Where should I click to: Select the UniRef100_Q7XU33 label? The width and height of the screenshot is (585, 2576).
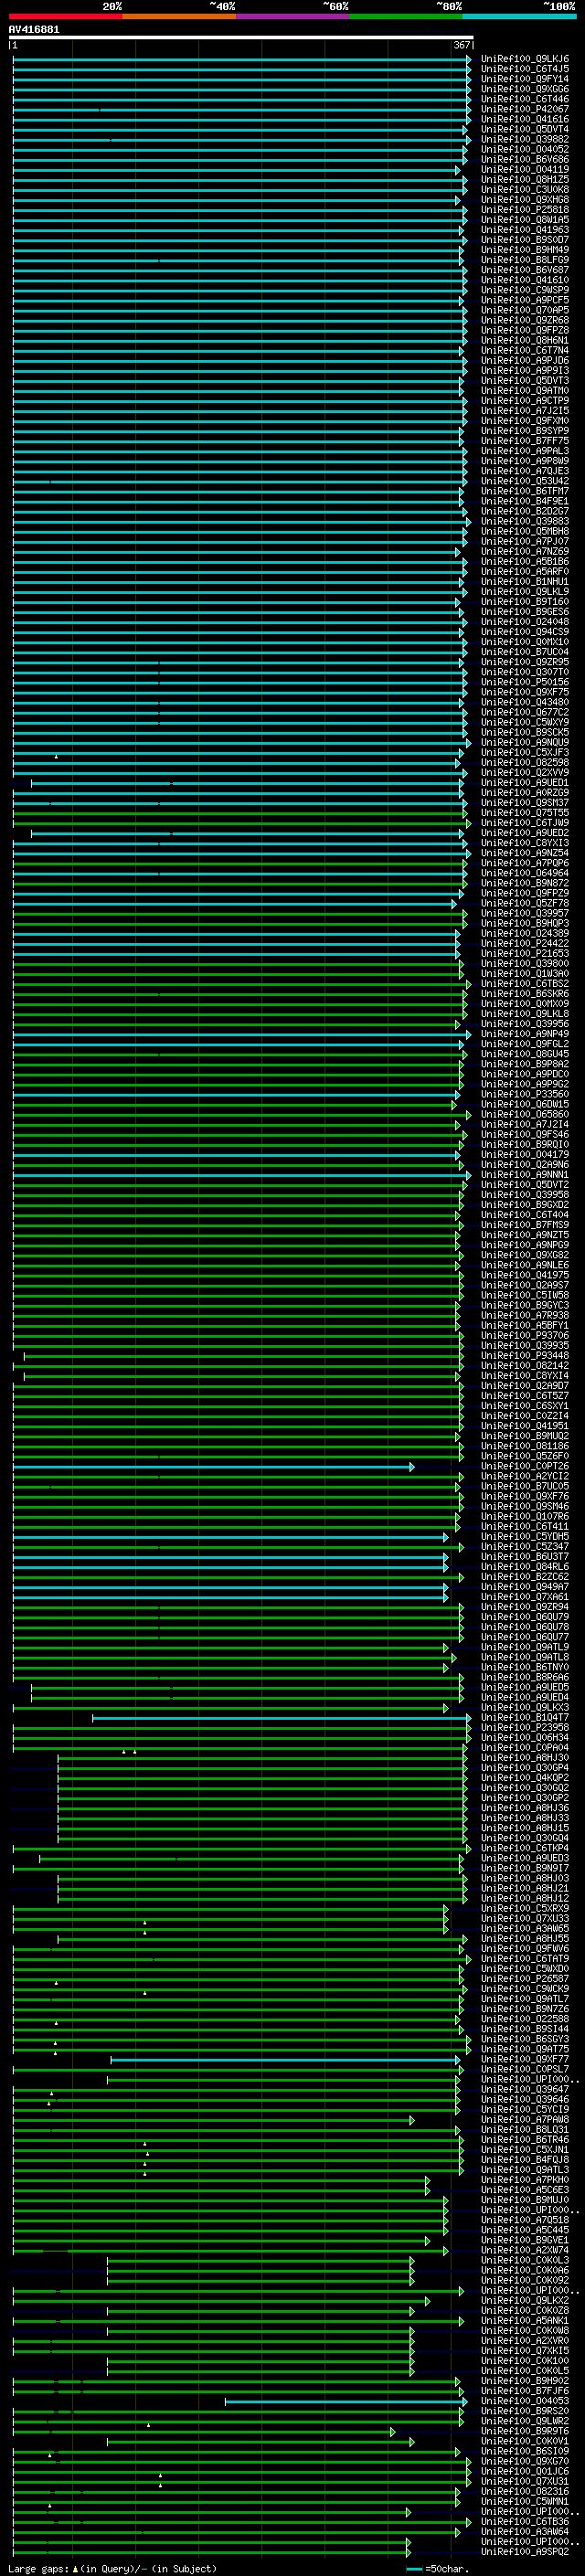click(x=525, y=1918)
